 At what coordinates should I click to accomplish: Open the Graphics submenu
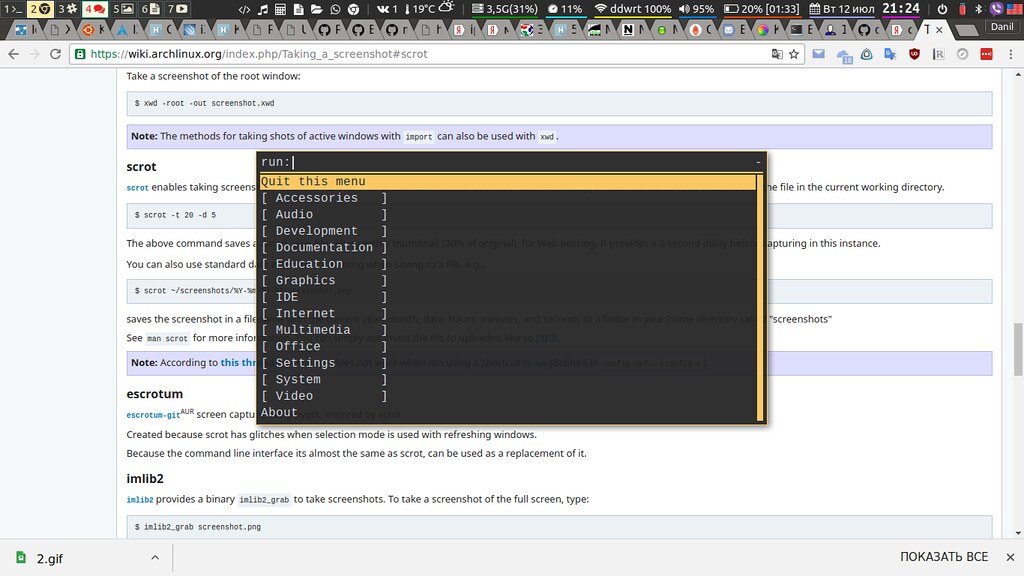tap(324, 280)
